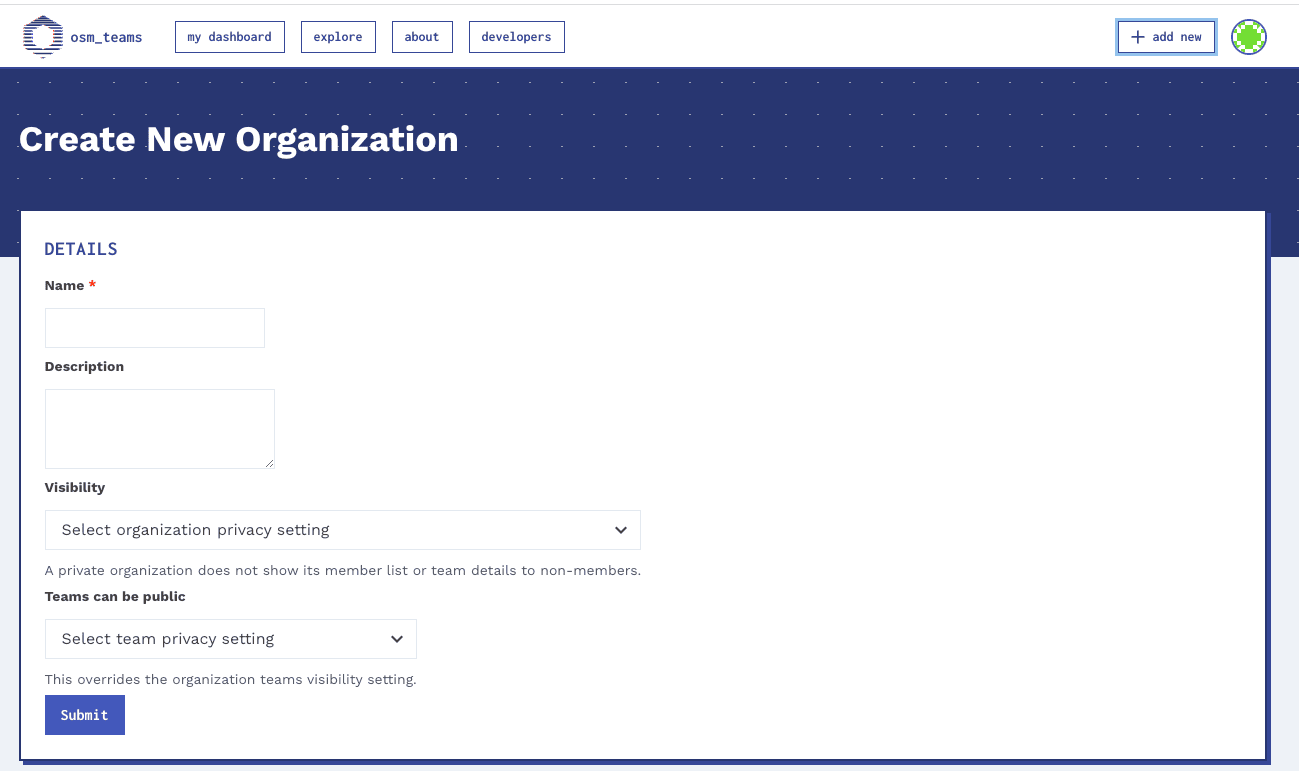Open the user profile avatar icon
The width and height of the screenshot is (1299, 771).
coord(1248,36)
